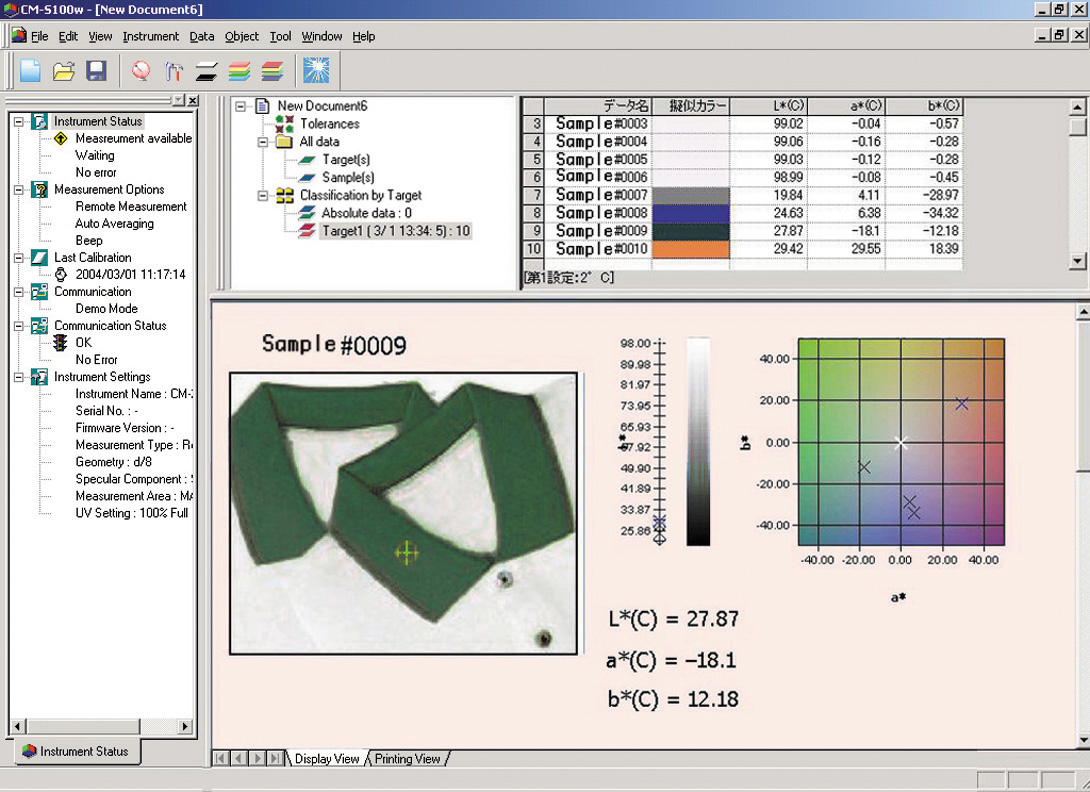The width and height of the screenshot is (1090, 792).
Task: Click the blue swatch for Sample#0008
Action: tap(690, 213)
